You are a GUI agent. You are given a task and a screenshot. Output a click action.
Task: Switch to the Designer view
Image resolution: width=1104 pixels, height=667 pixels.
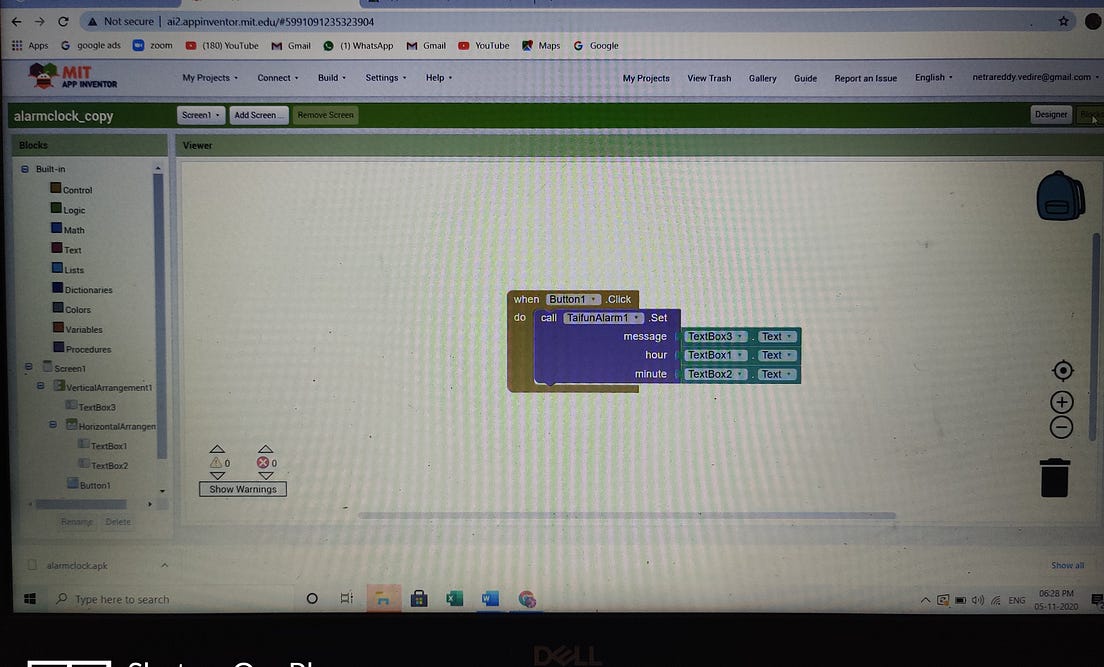(x=1051, y=114)
